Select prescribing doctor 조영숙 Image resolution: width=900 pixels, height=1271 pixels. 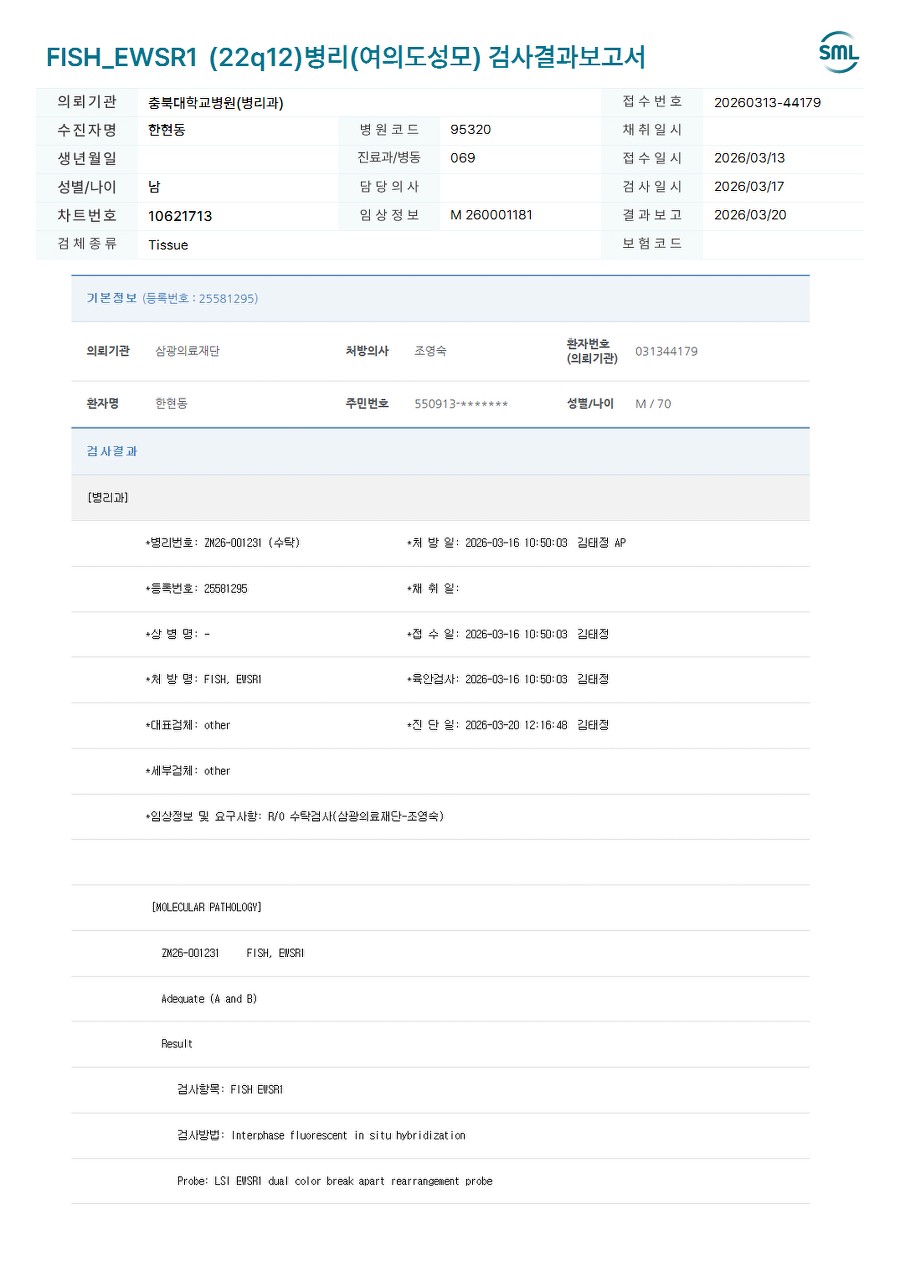point(430,351)
